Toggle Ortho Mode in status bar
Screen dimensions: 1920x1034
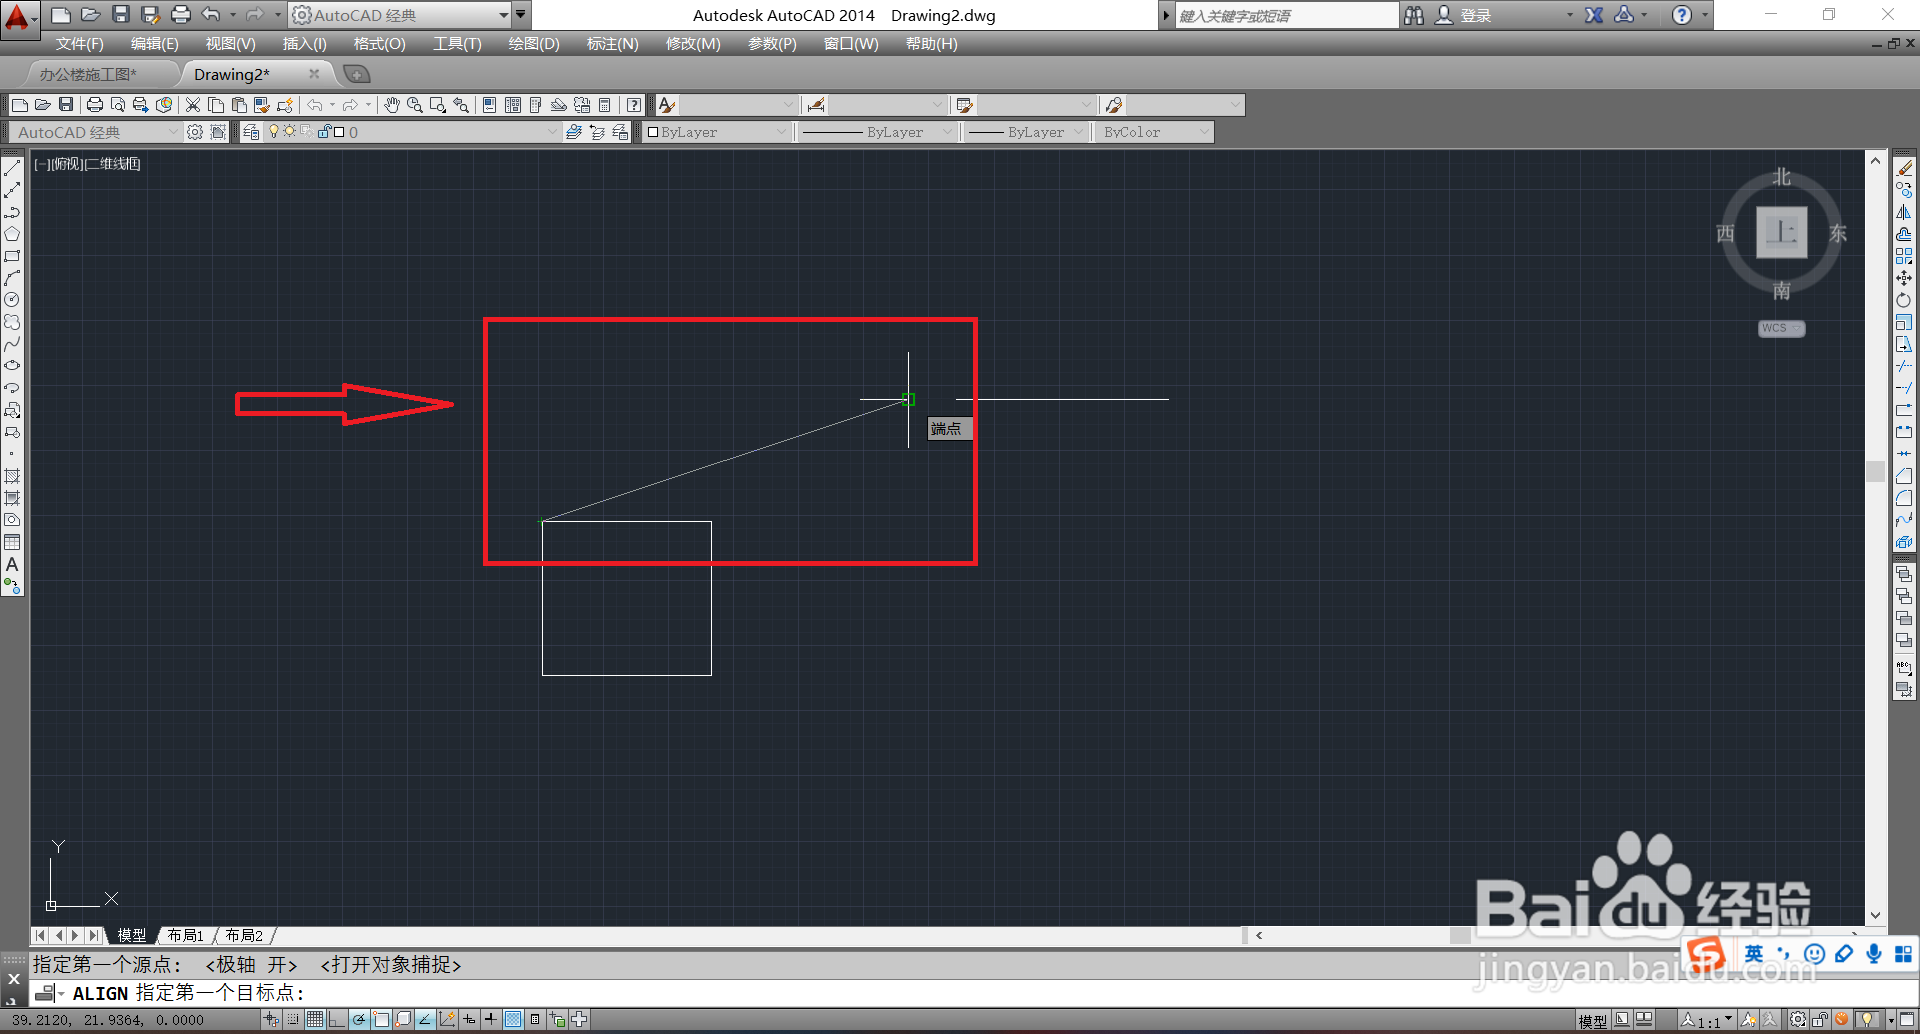tap(337, 1020)
